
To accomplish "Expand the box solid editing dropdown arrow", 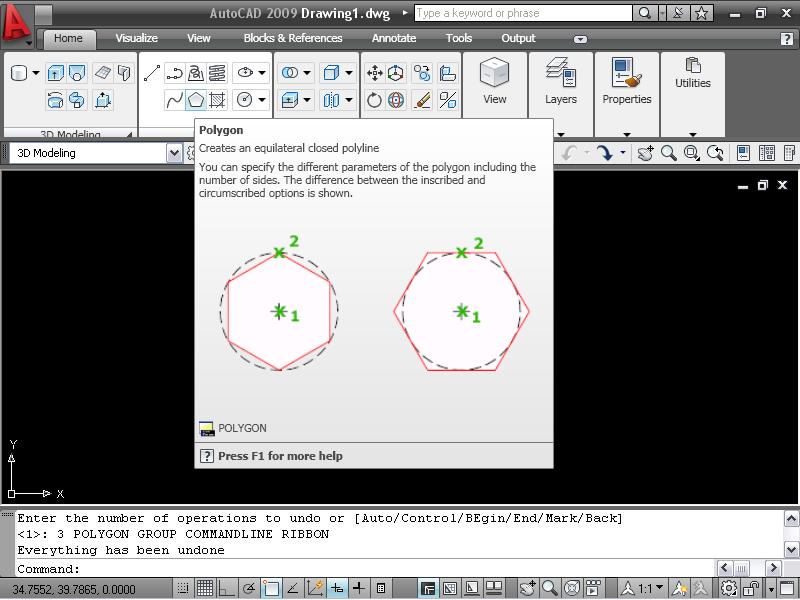I will click(349, 73).
